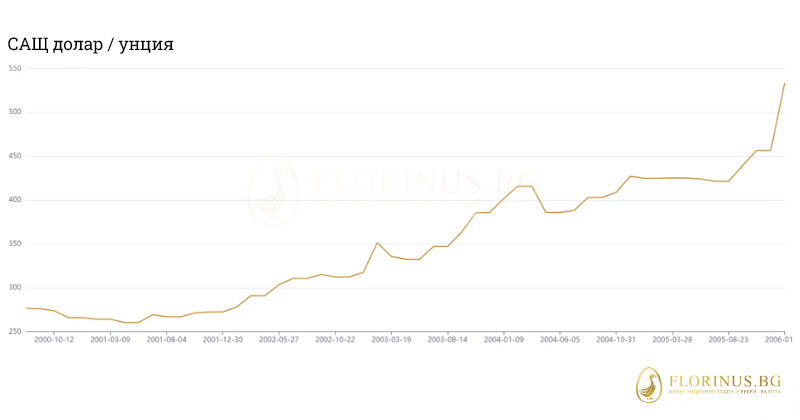Screen dimensions: 800x420
Task: Select the 2005-03-28 x-axis date label
Action: 673,340
